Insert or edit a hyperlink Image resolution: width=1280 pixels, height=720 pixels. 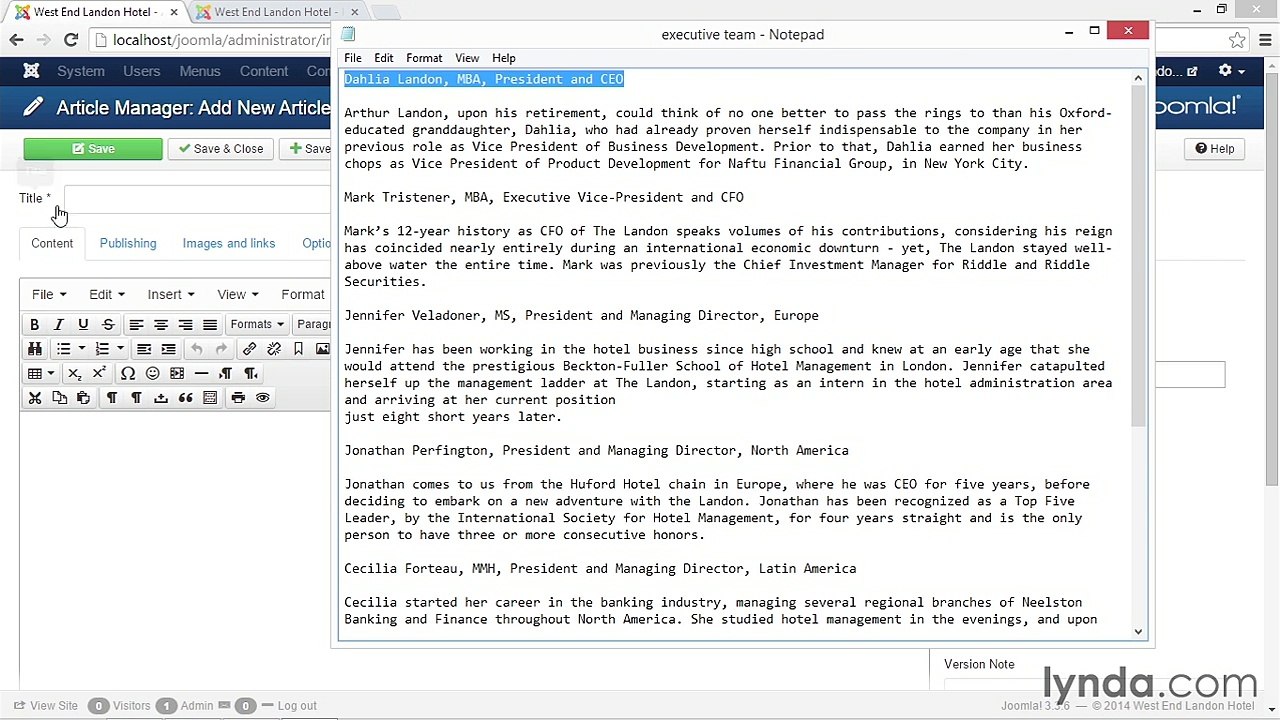(249, 349)
